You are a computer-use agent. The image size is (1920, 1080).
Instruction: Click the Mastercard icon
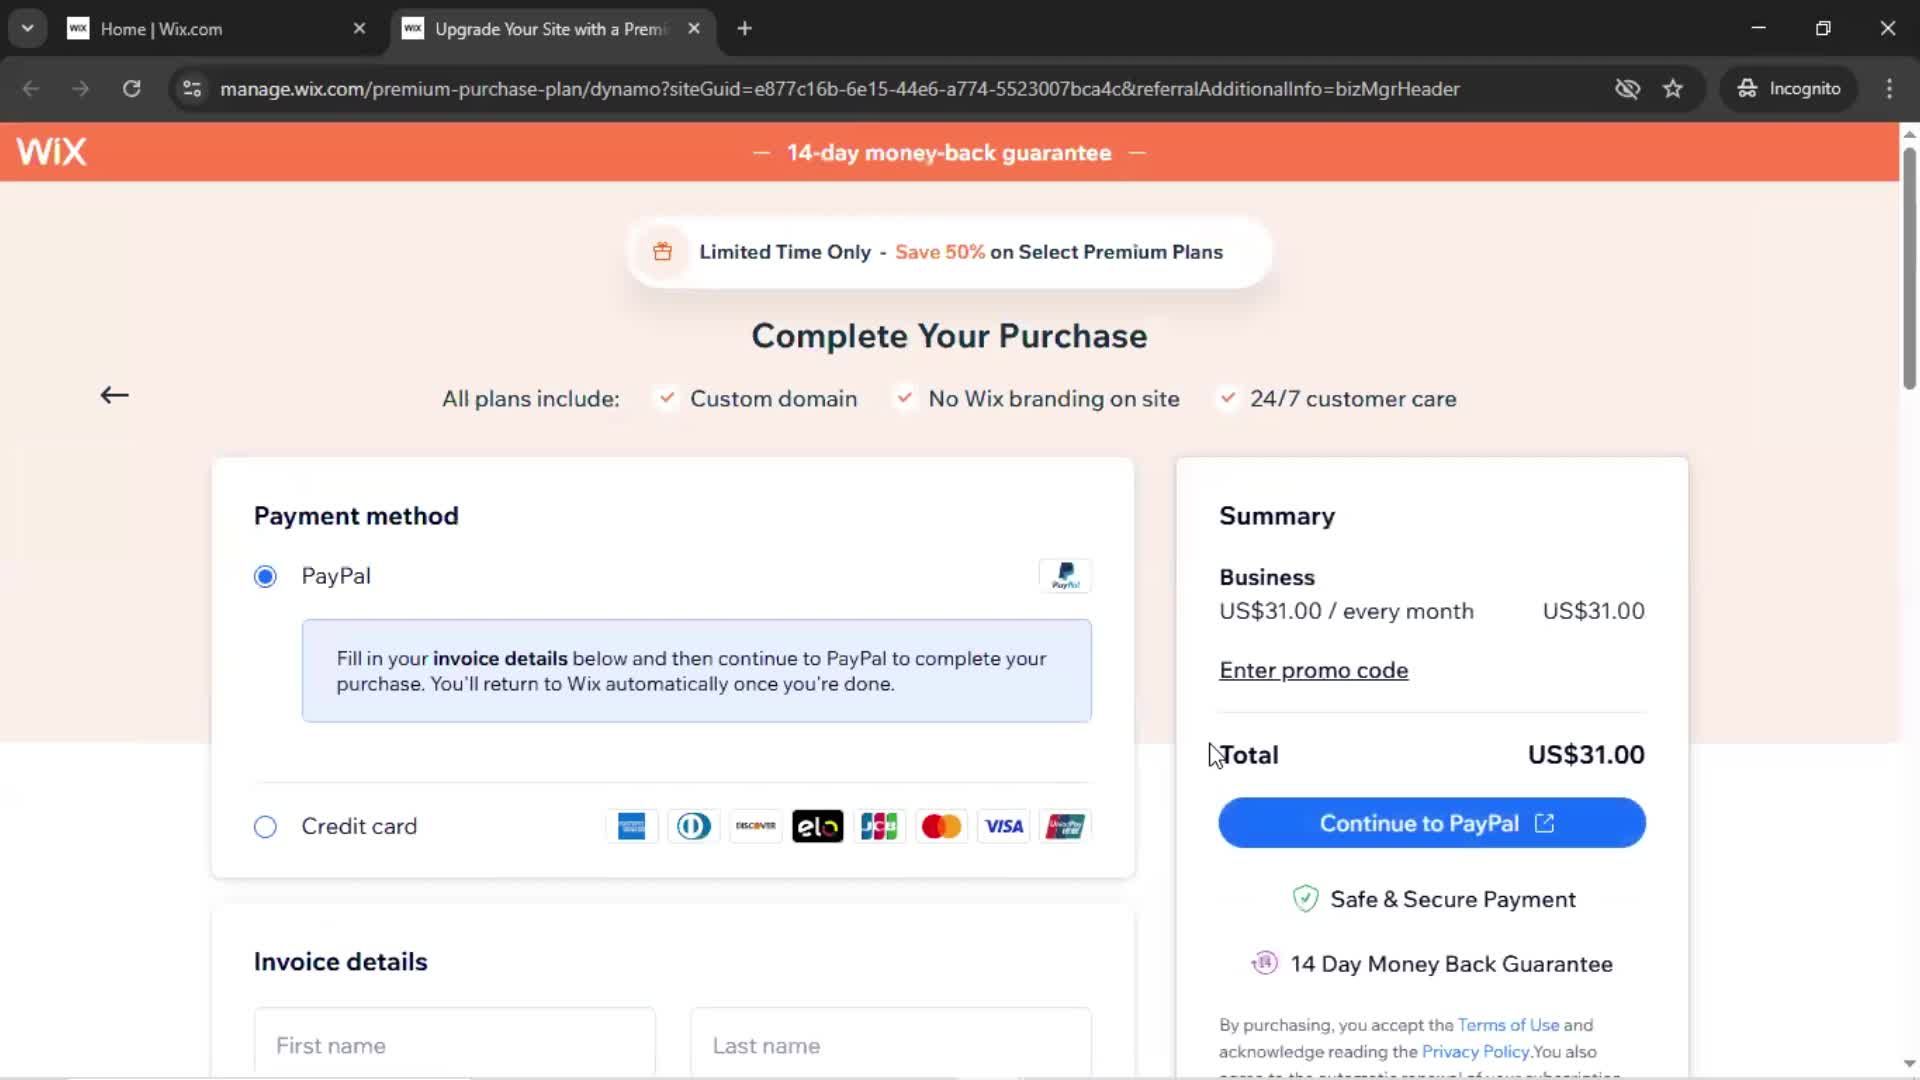click(941, 826)
